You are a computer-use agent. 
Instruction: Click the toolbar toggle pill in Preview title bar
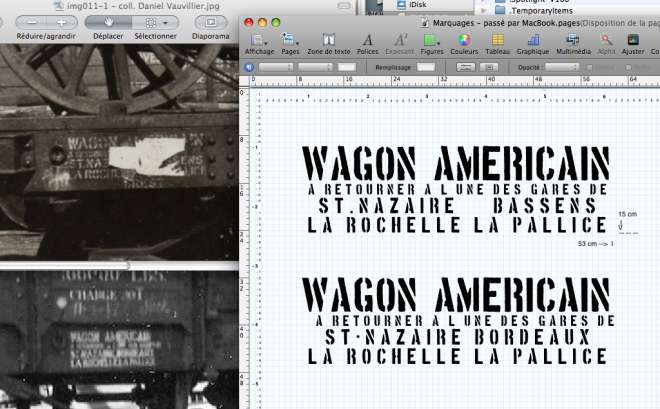click(x=344, y=5)
